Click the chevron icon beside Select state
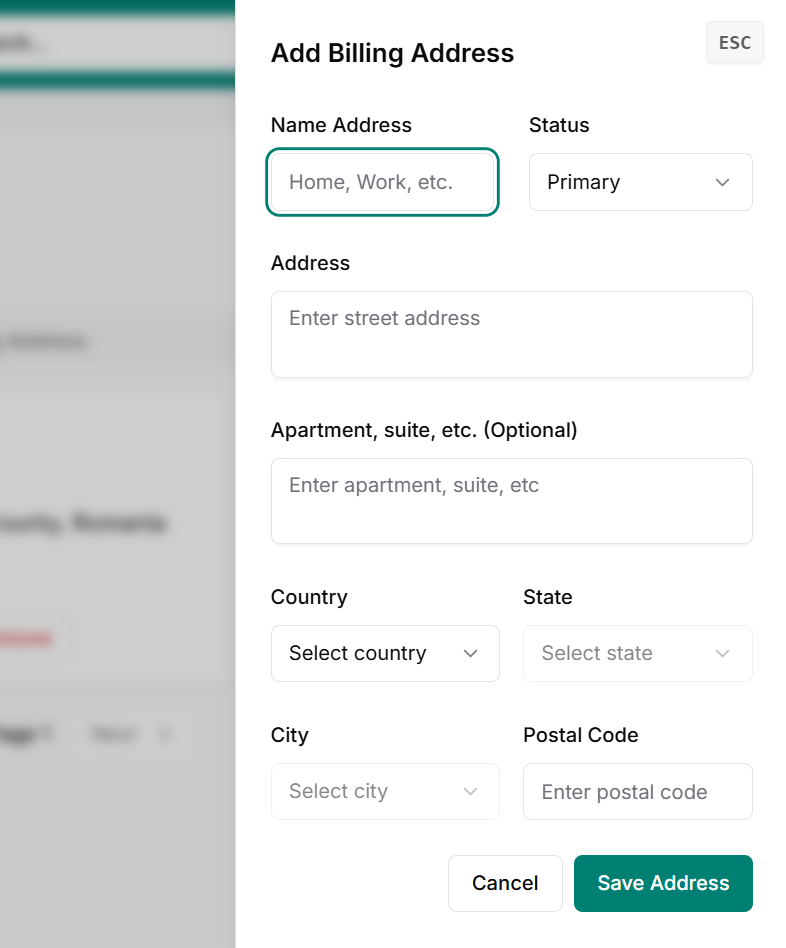 723,653
